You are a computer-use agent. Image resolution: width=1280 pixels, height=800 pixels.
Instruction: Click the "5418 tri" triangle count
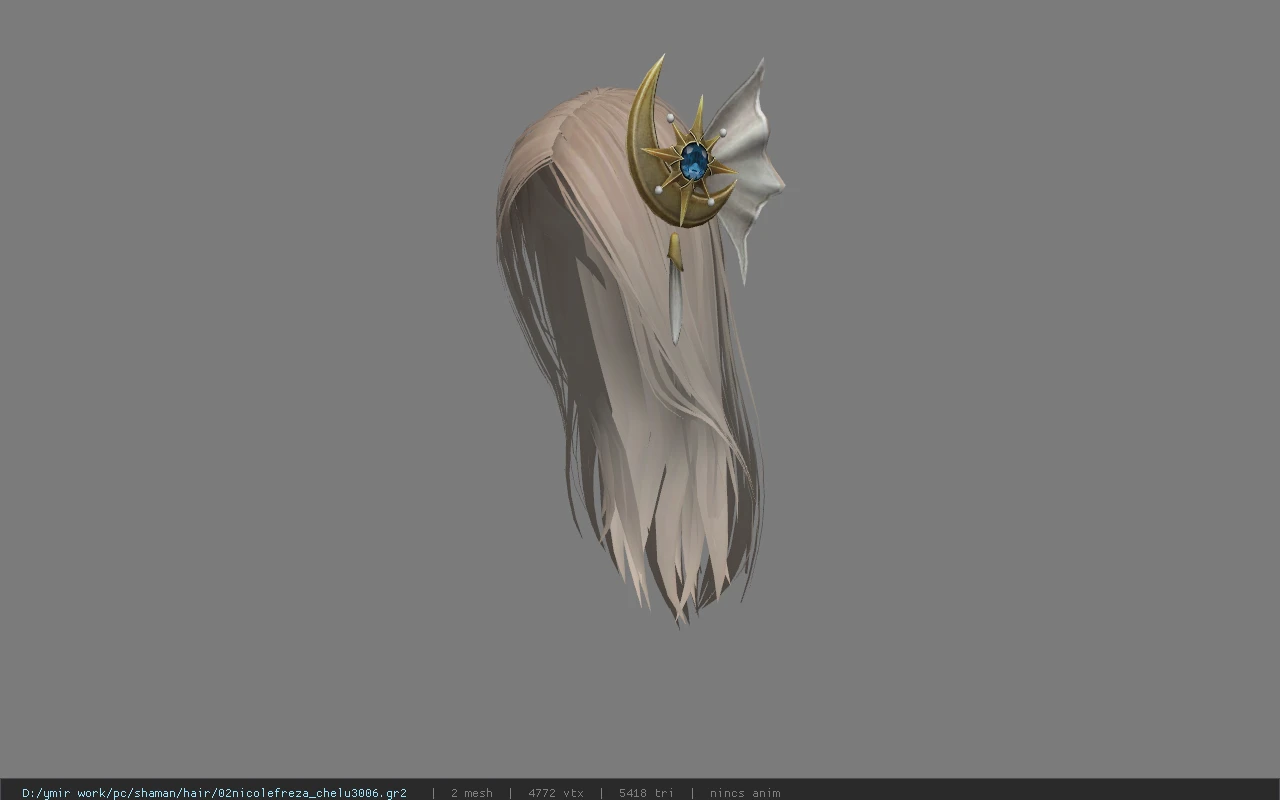[646, 793]
